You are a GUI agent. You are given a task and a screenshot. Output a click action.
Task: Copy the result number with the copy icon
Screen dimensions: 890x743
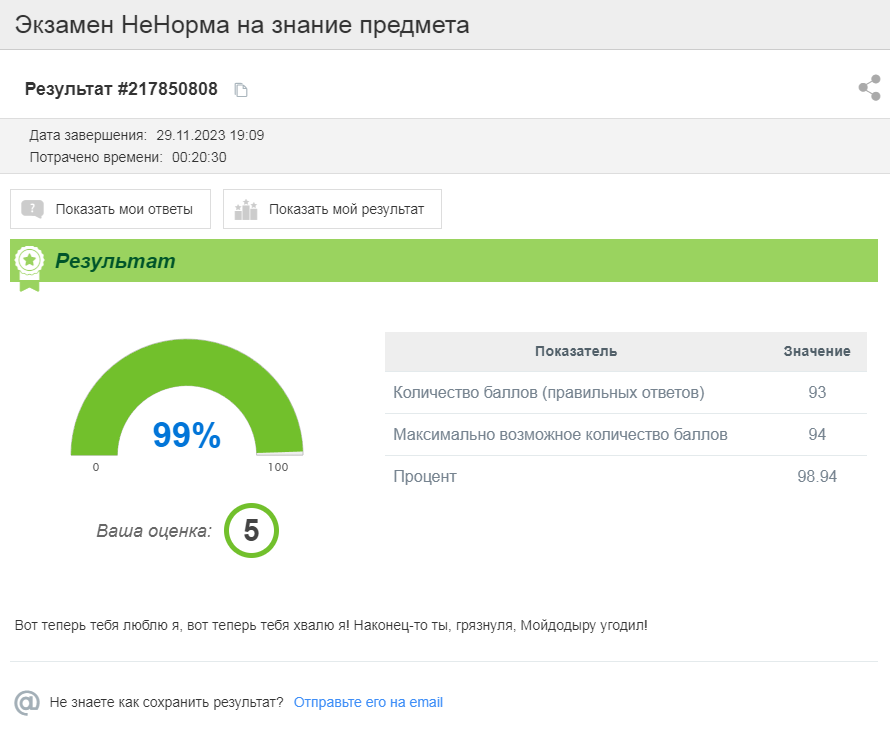pyautogui.click(x=240, y=90)
